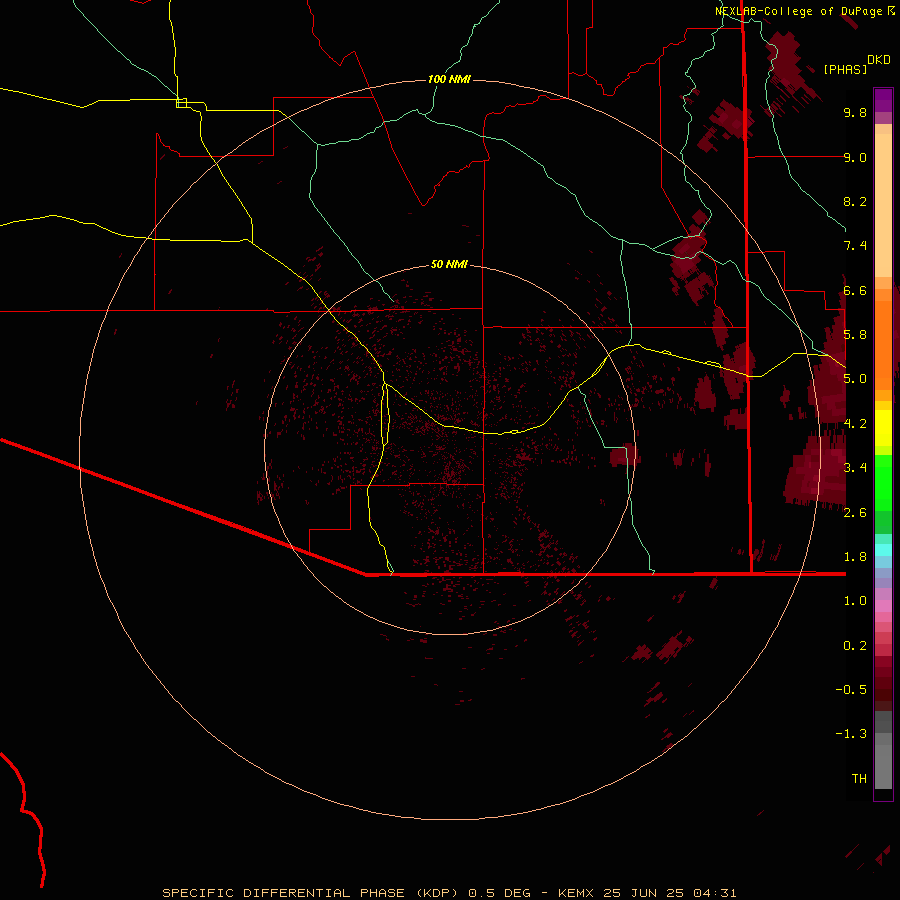Click the -1.3 value on the color scale
The width and height of the screenshot is (900, 900).
pos(851,734)
